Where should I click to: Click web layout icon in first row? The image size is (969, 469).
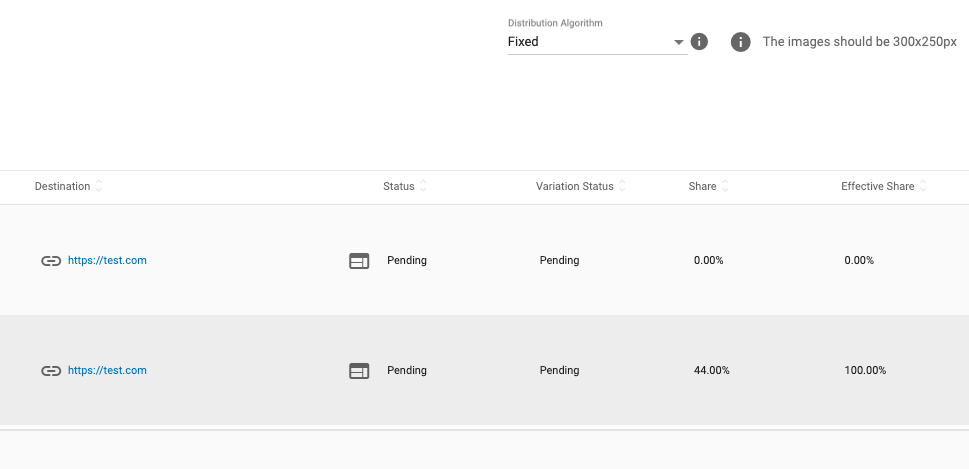tap(359, 261)
